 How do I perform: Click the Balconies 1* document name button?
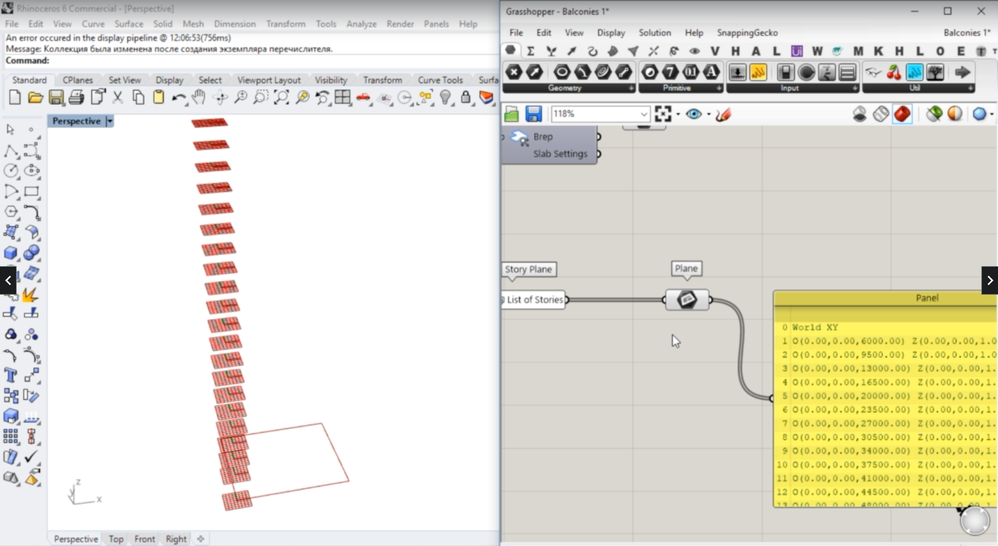(x=966, y=33)
